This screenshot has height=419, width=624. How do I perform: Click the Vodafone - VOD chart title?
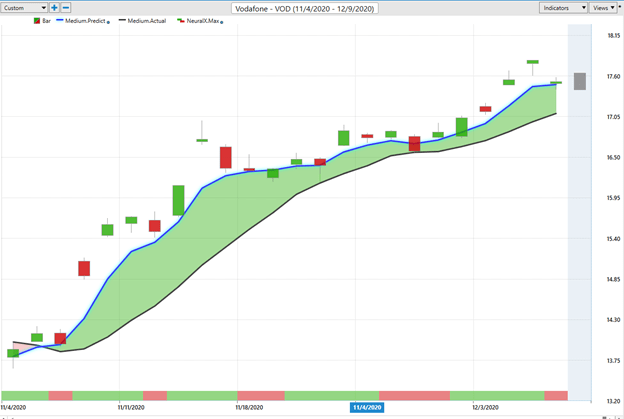[x=311, y=7]
